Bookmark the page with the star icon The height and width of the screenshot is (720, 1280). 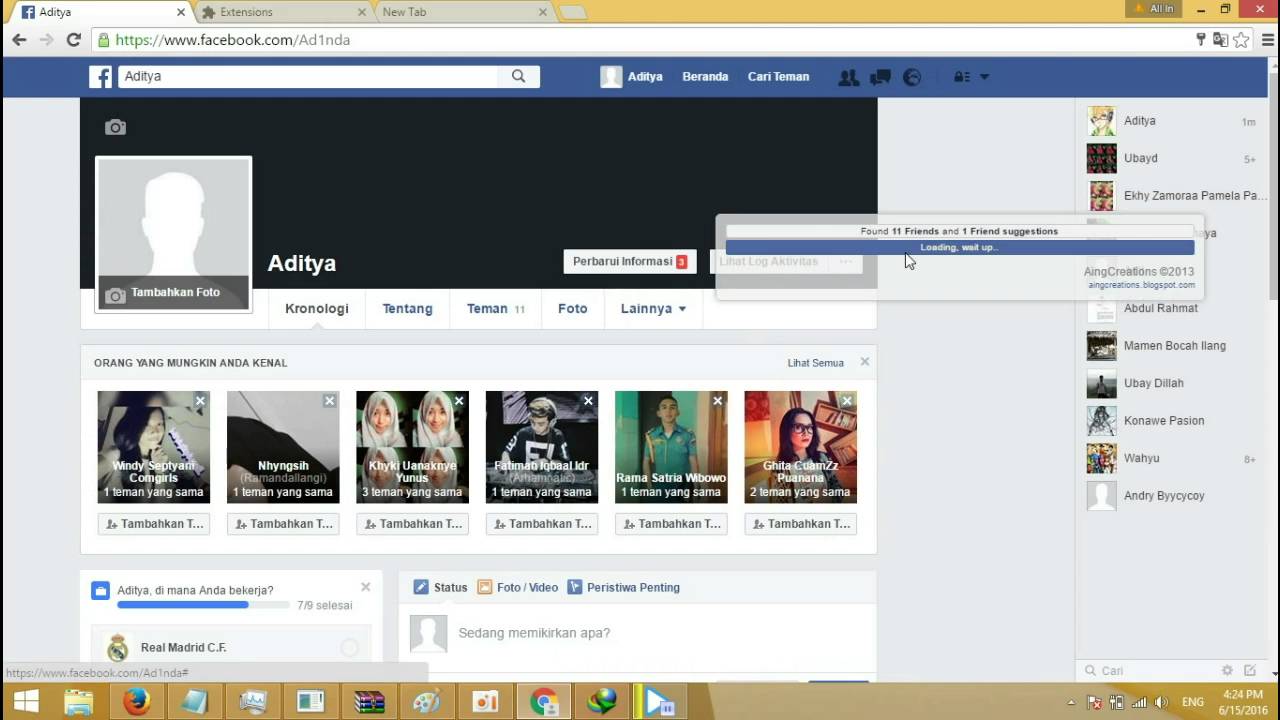point(1241,40)
